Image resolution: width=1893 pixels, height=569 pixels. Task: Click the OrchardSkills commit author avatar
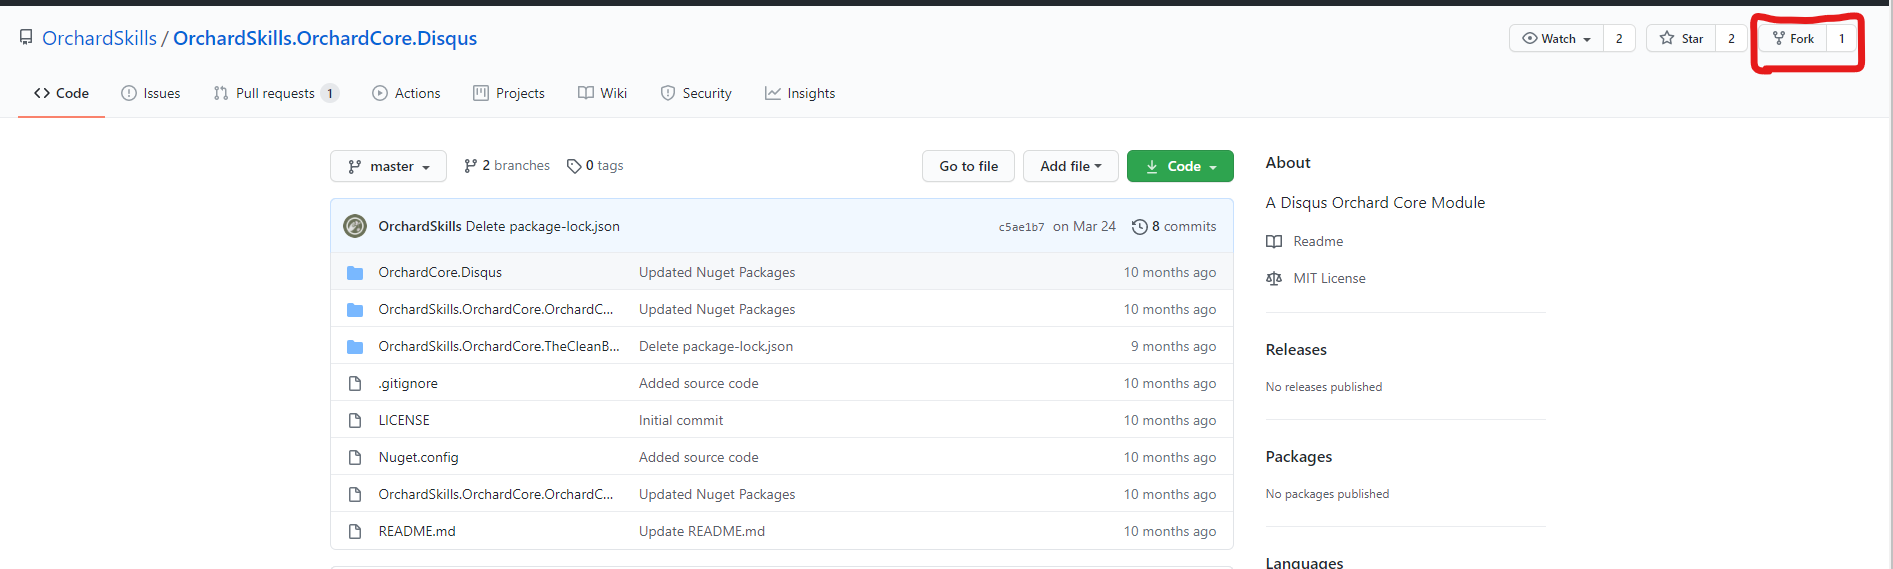(x=355, y=226)
